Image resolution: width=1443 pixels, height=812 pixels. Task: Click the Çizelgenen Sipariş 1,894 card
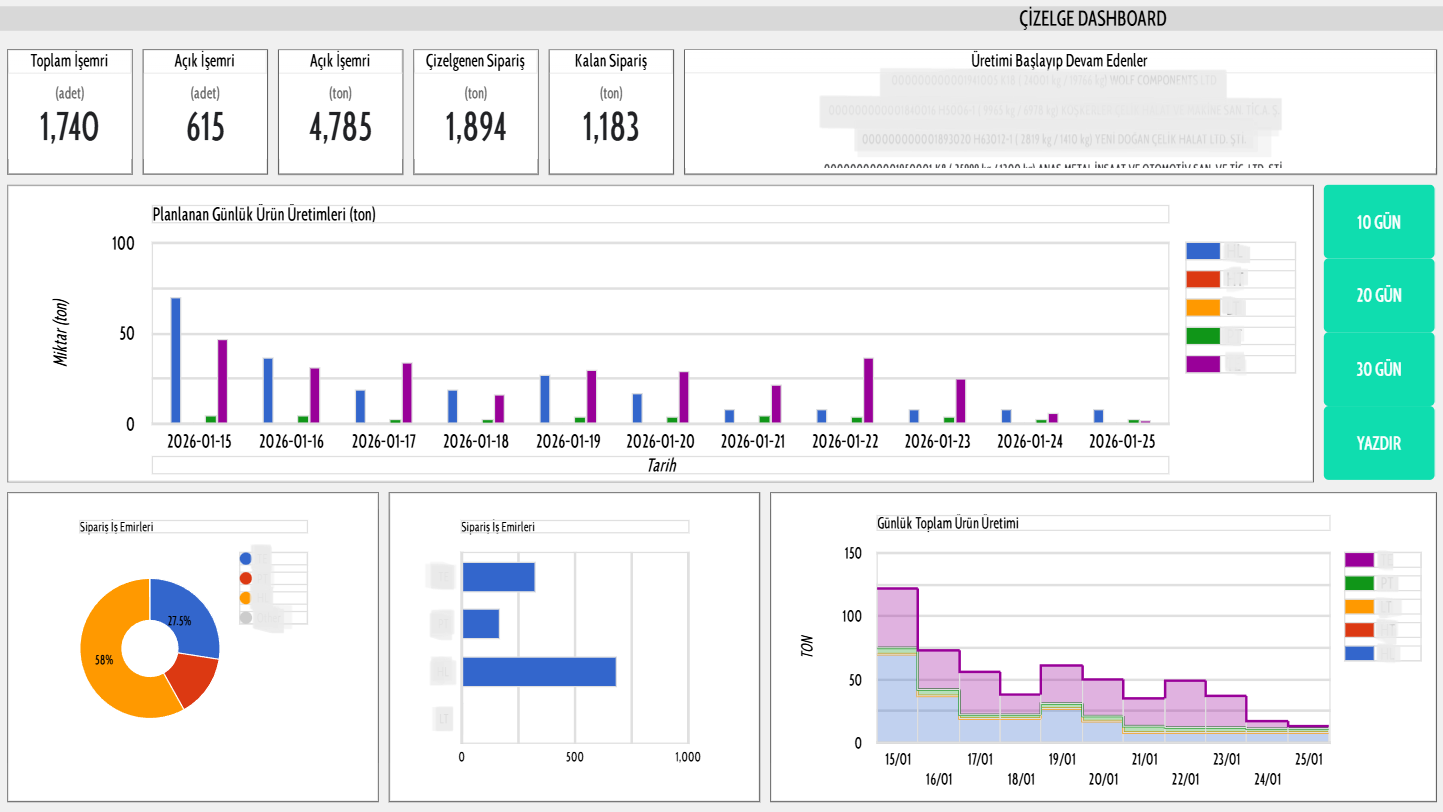[476, 111]
